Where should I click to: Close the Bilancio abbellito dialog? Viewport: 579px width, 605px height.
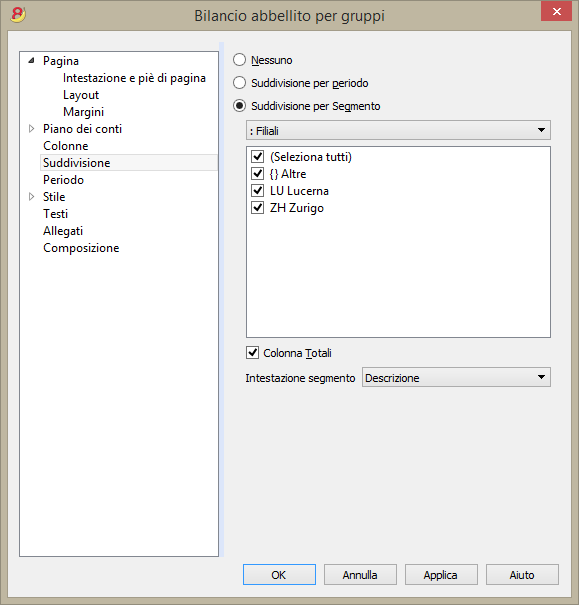pos(556,12)
